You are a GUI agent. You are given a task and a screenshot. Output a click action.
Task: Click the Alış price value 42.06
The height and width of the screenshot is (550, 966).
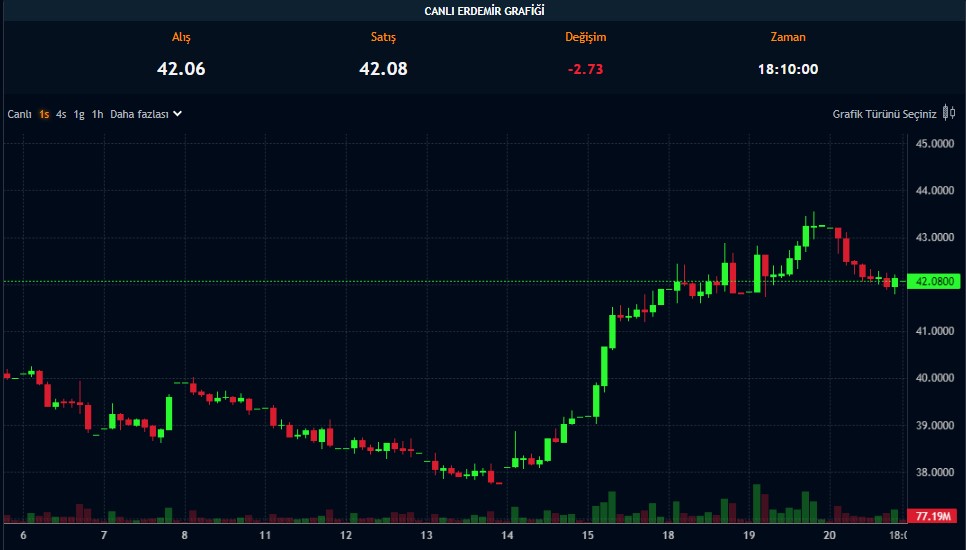click(x=181, y=69)
